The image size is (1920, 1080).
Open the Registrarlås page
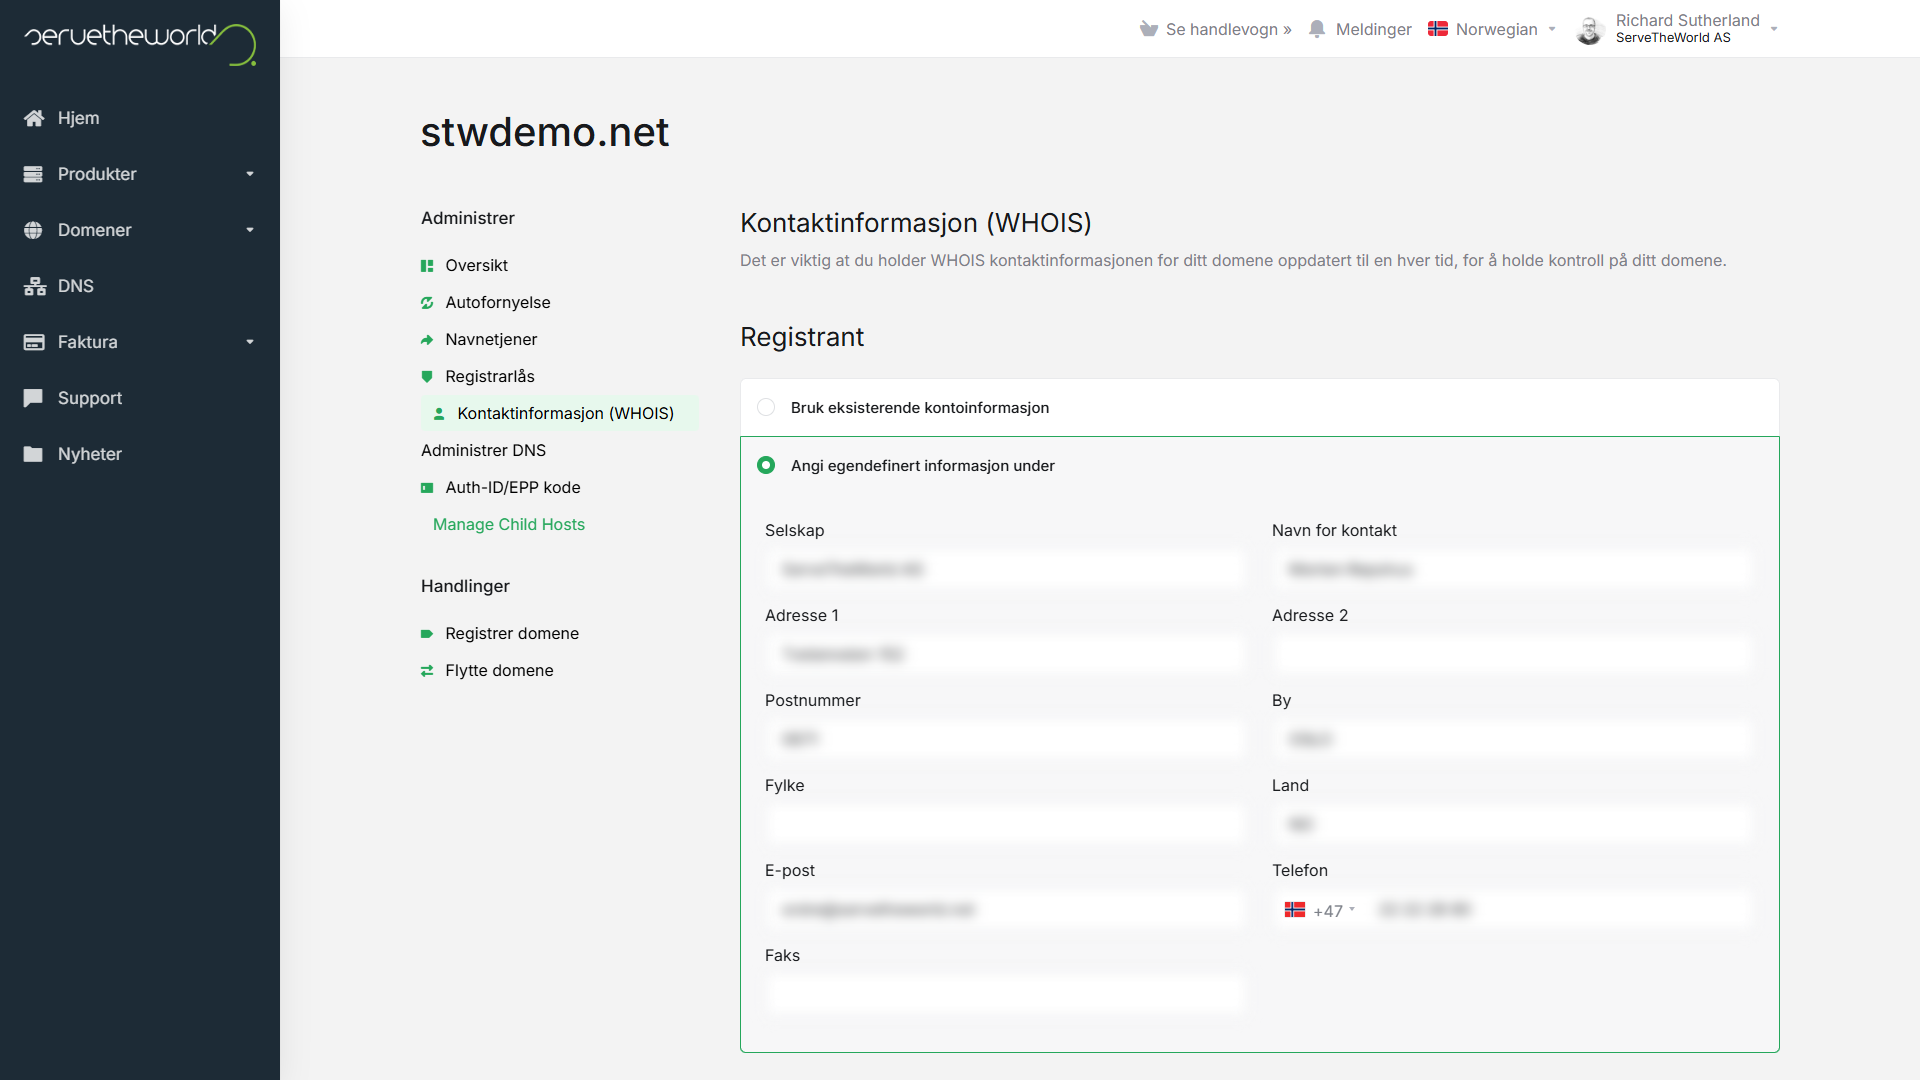point(490,377)
